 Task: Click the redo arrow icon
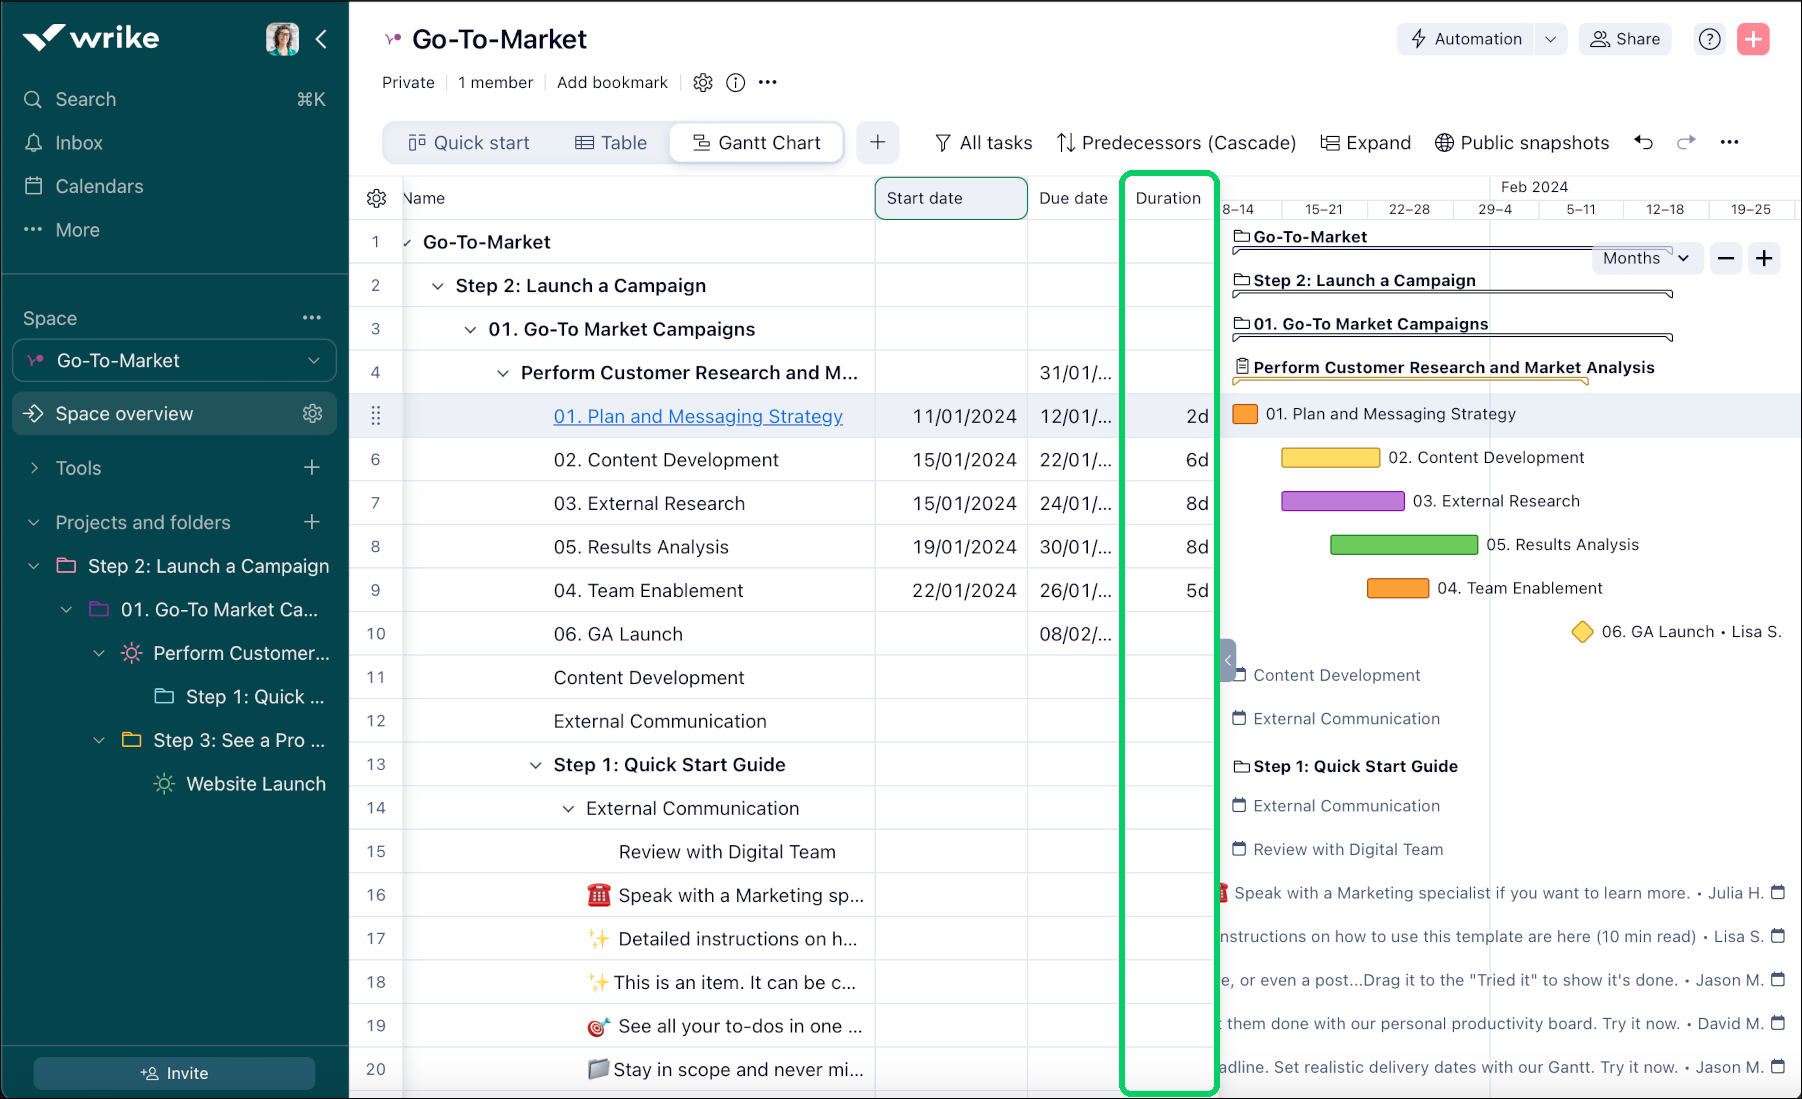1686,142
